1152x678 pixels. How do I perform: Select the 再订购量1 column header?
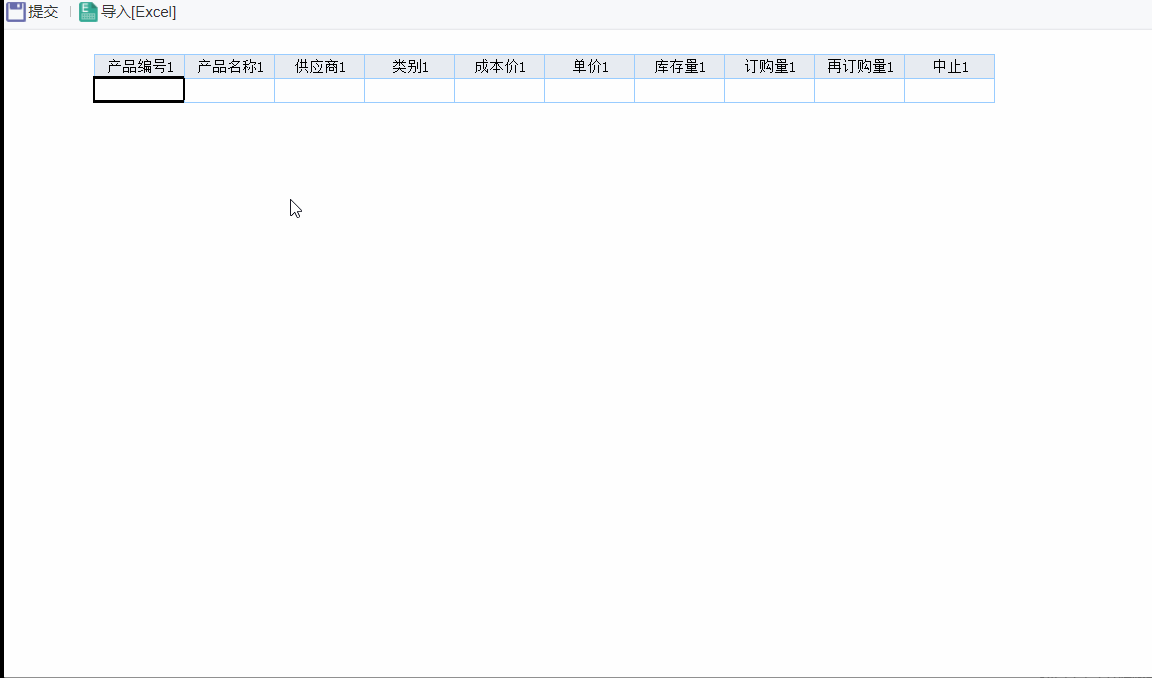(860, 67)
